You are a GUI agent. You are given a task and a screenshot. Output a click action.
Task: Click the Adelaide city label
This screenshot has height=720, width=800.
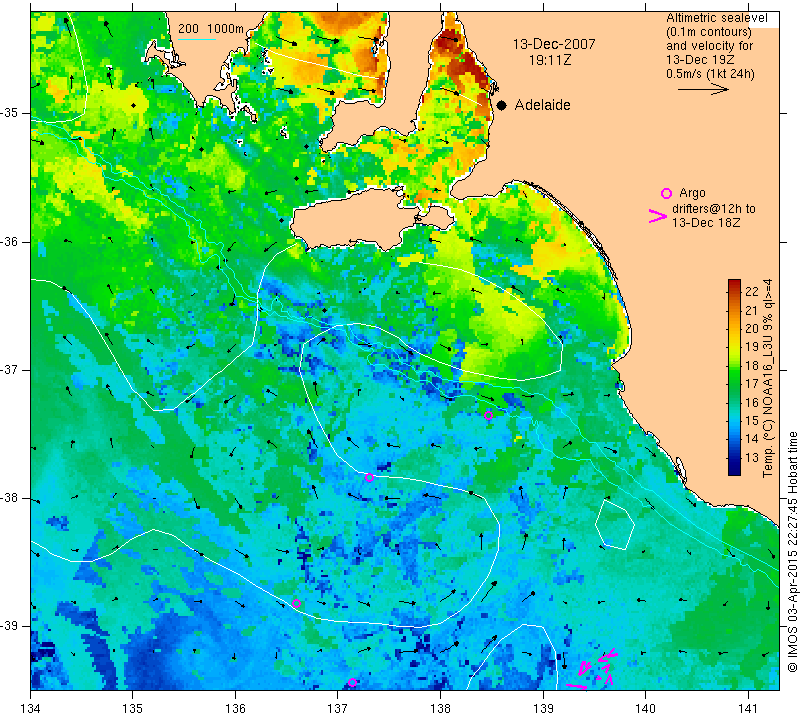542,105
